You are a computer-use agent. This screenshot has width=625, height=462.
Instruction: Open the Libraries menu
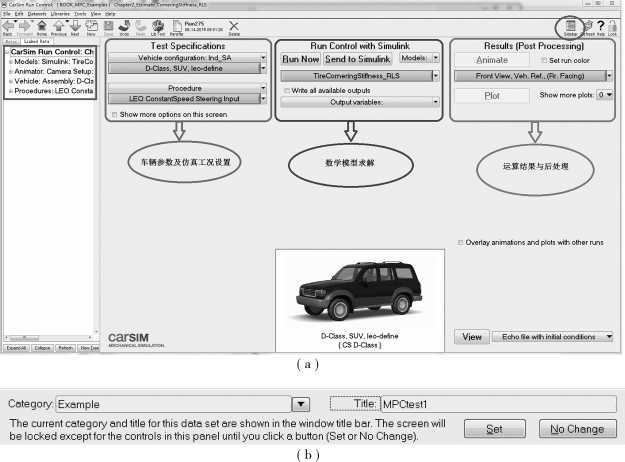[60, 14]
